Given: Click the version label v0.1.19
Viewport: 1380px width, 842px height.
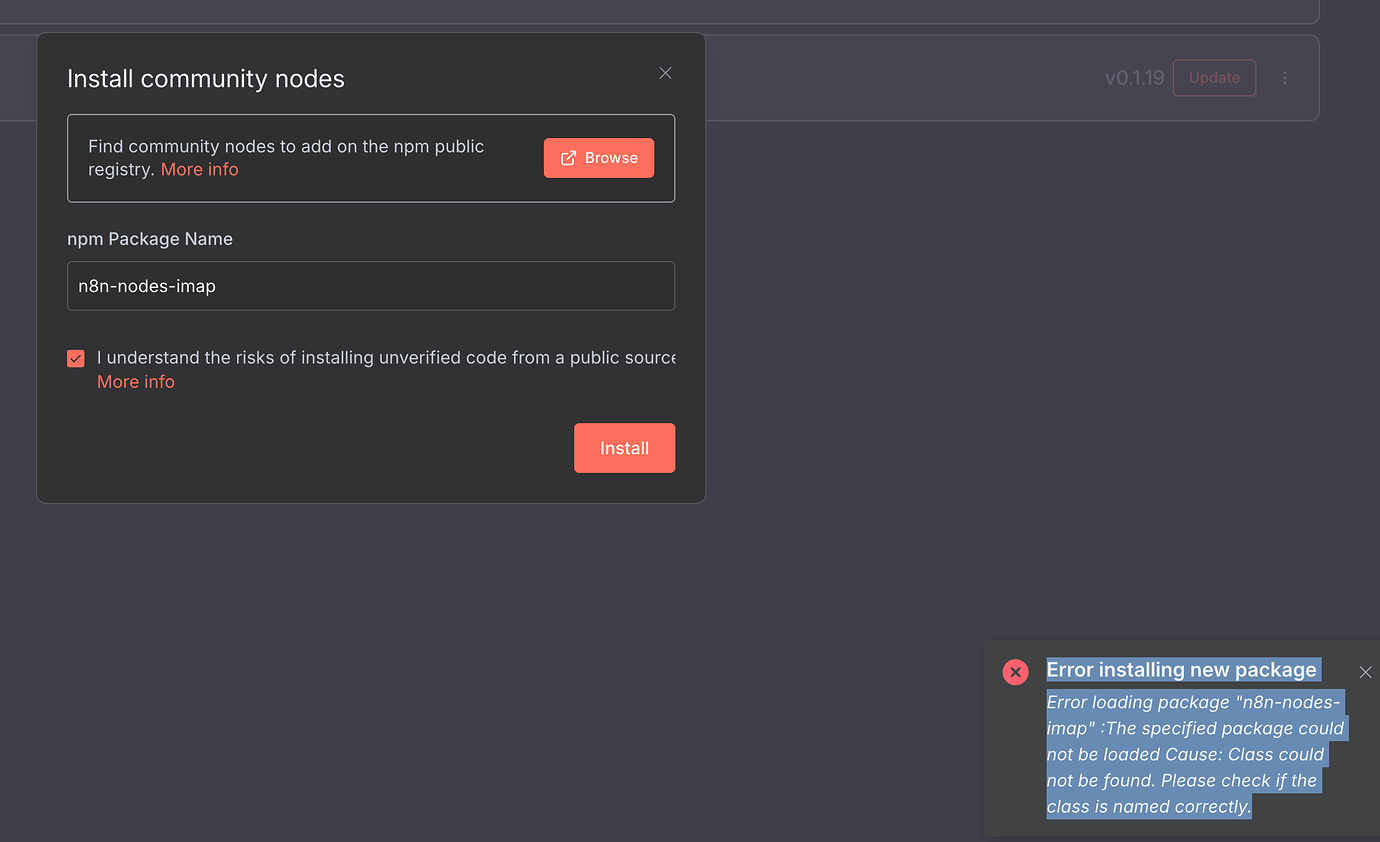Looking at the screenshot, I should (x=1134, y=77).
